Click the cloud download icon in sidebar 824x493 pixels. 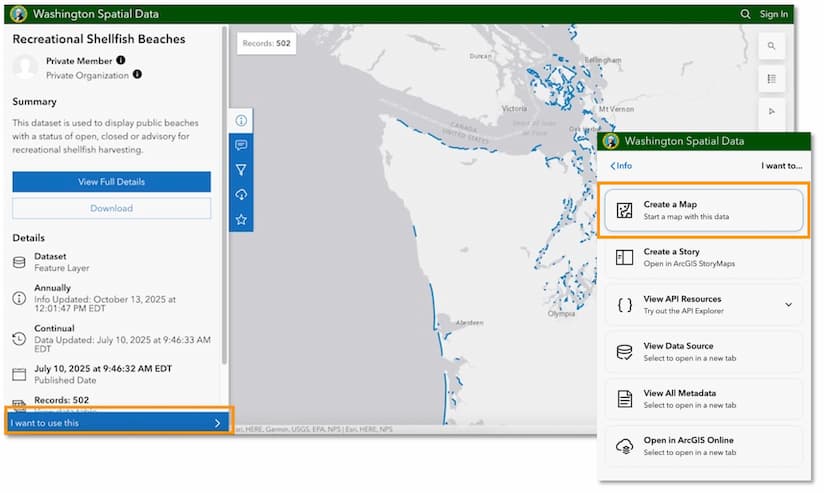click(241, 194)
